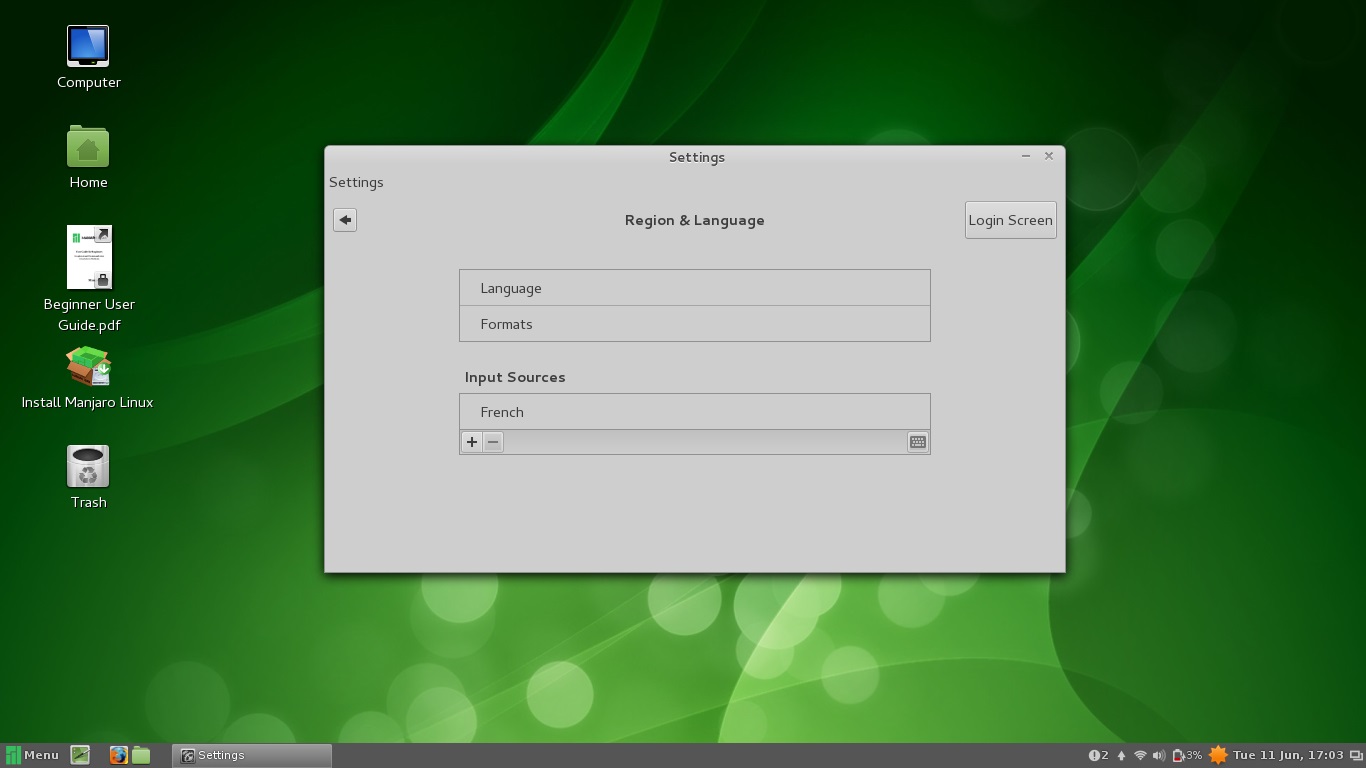Select Settings window in taskbar

point(252,755)
